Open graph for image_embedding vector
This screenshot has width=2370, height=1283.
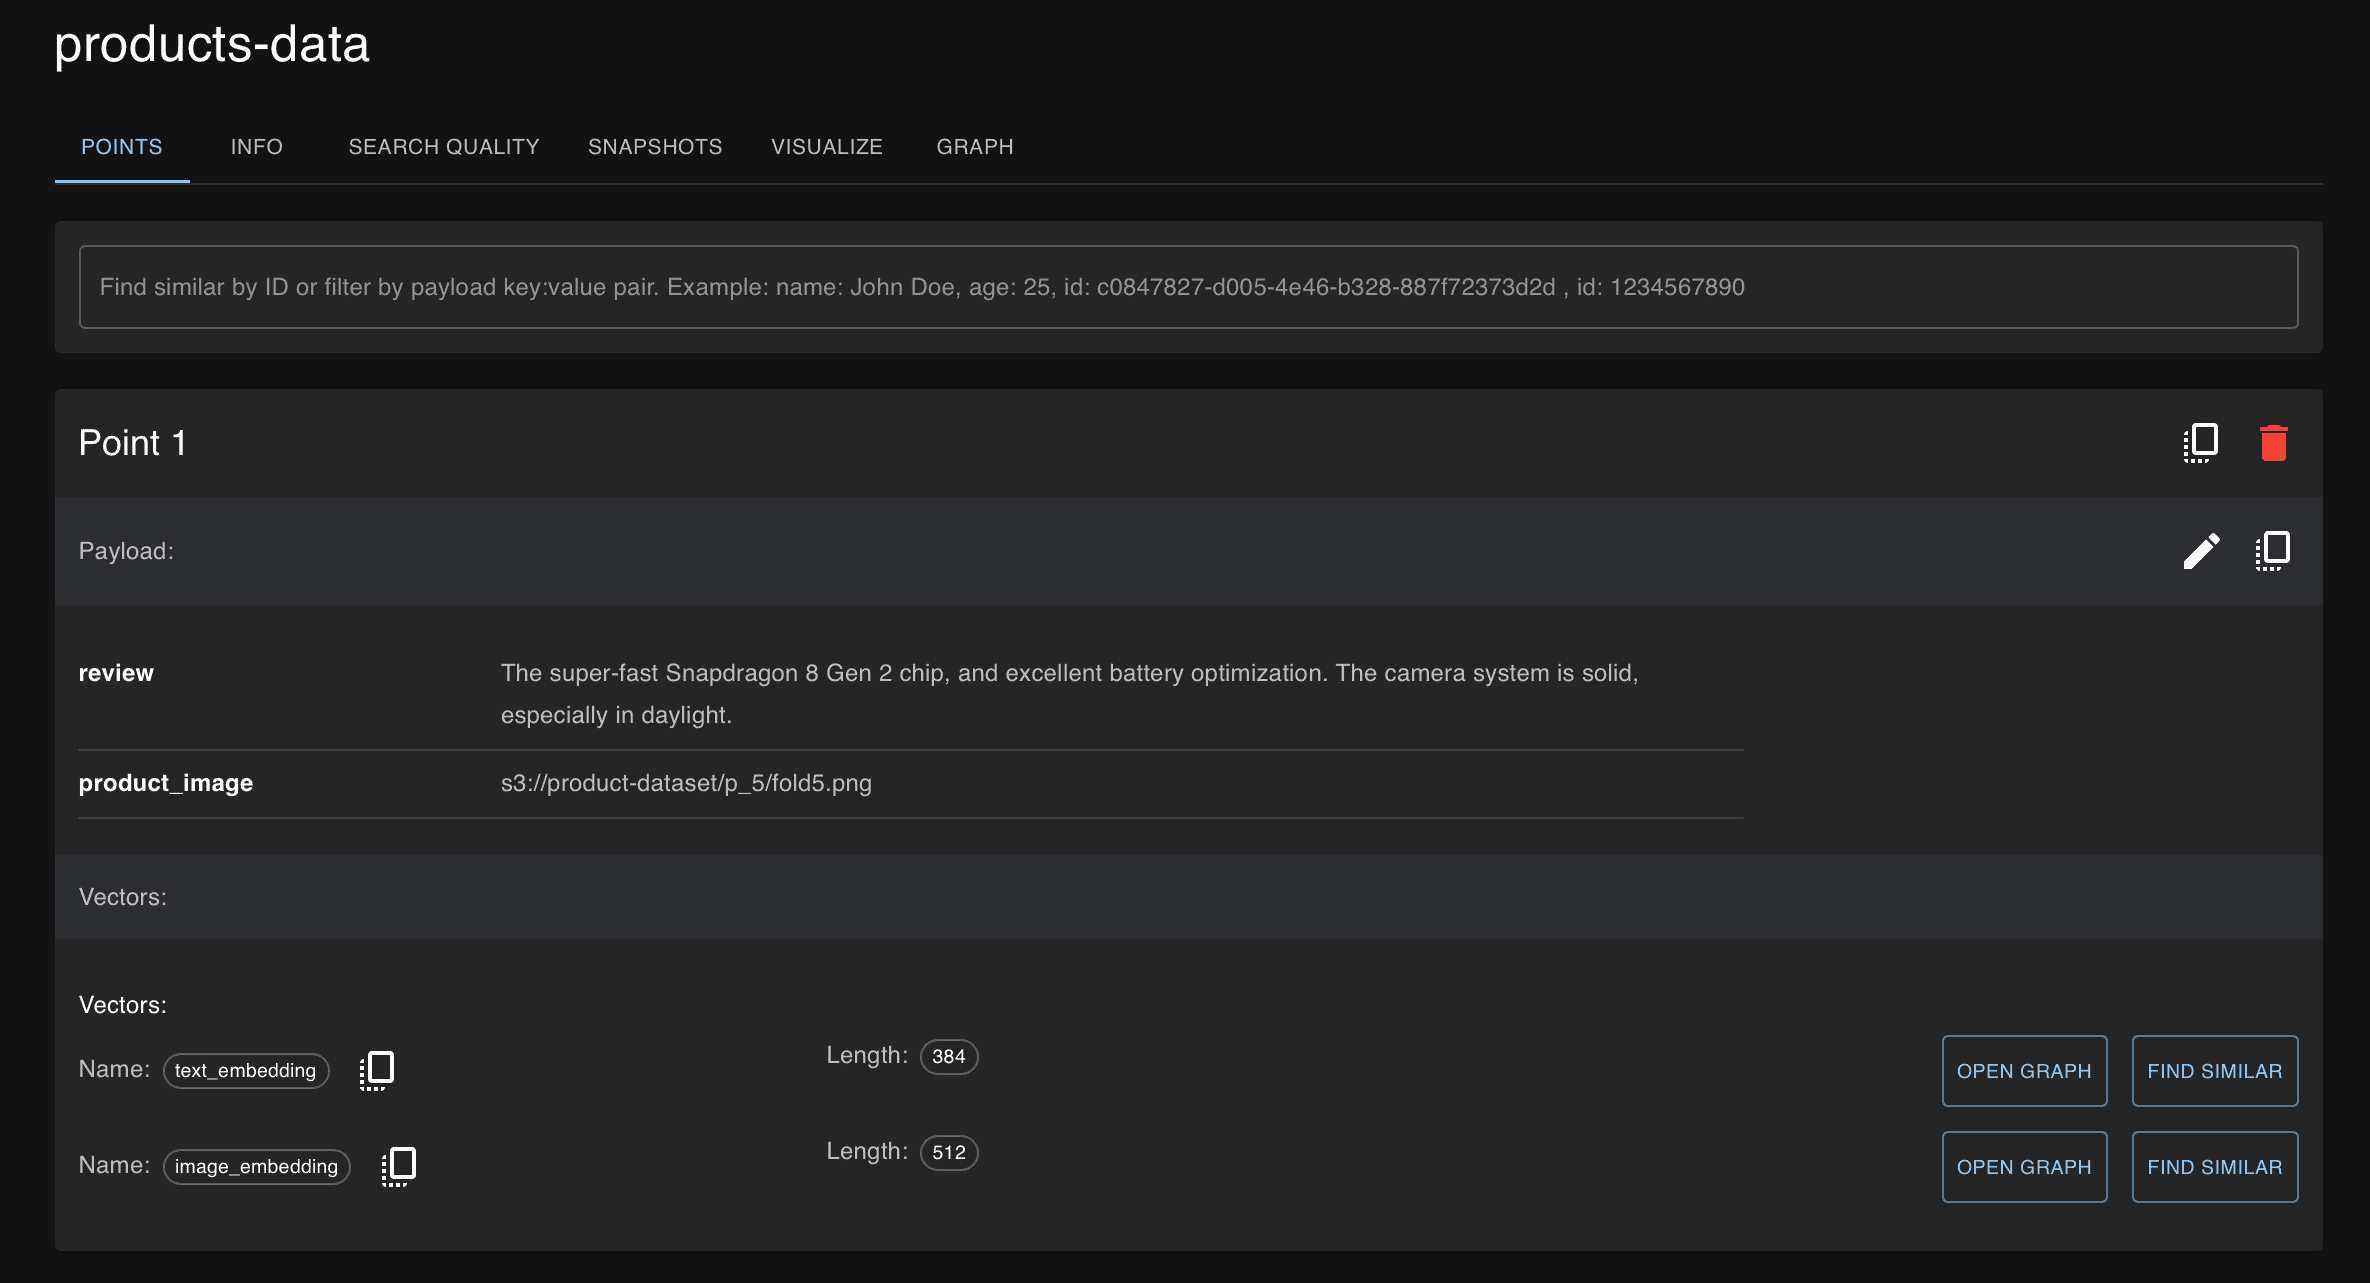click(x=2023, y=1167)
